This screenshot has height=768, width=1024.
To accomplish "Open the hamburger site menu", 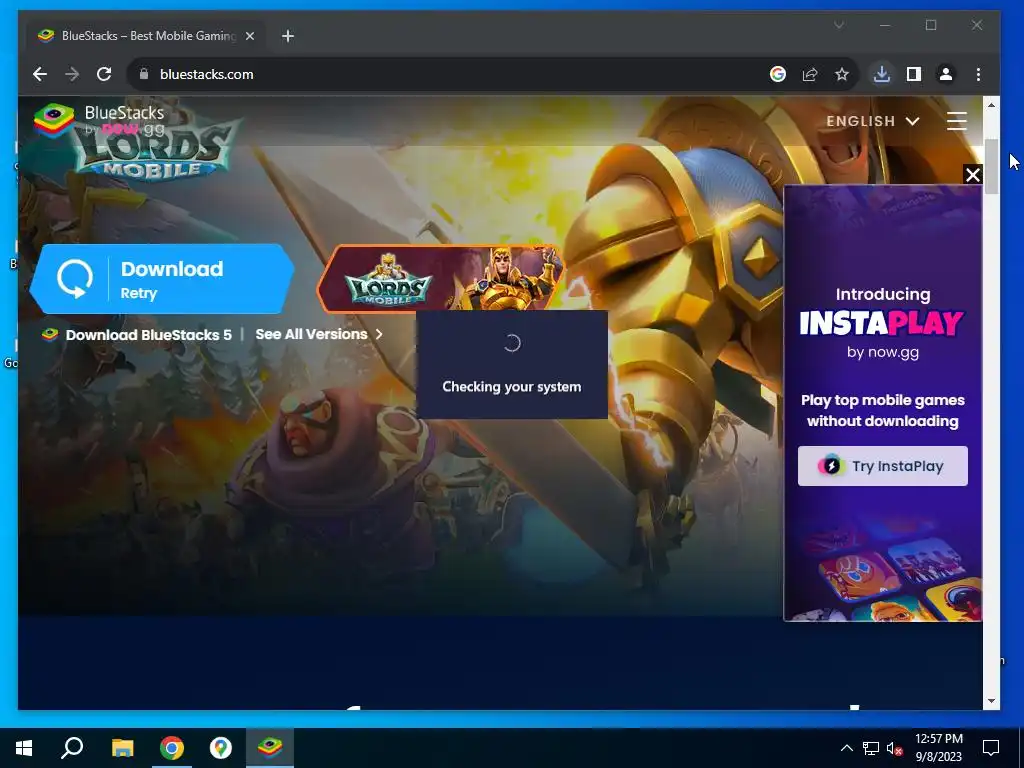I will point(957,121).
